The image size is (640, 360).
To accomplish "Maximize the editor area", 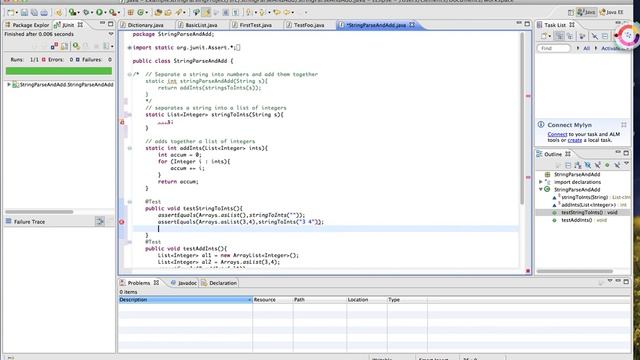I will point(527,24).
